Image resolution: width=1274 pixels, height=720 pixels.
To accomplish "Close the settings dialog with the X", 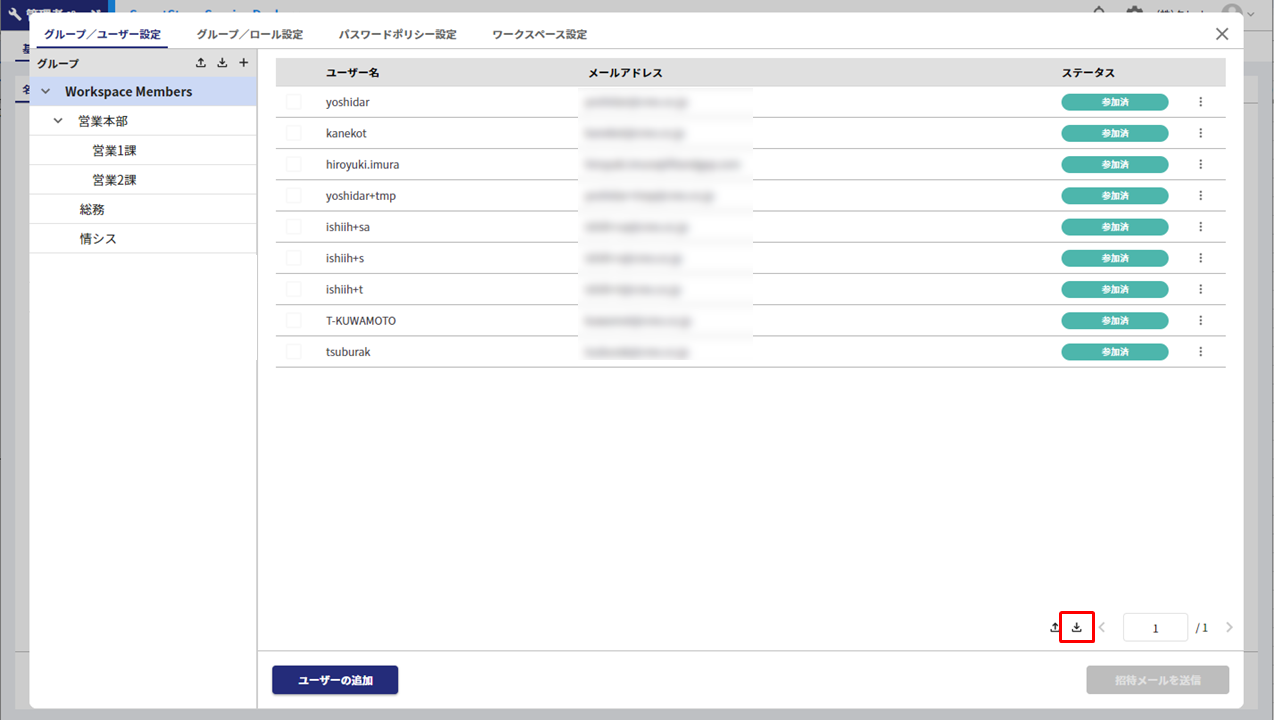I will (1222, 34).
